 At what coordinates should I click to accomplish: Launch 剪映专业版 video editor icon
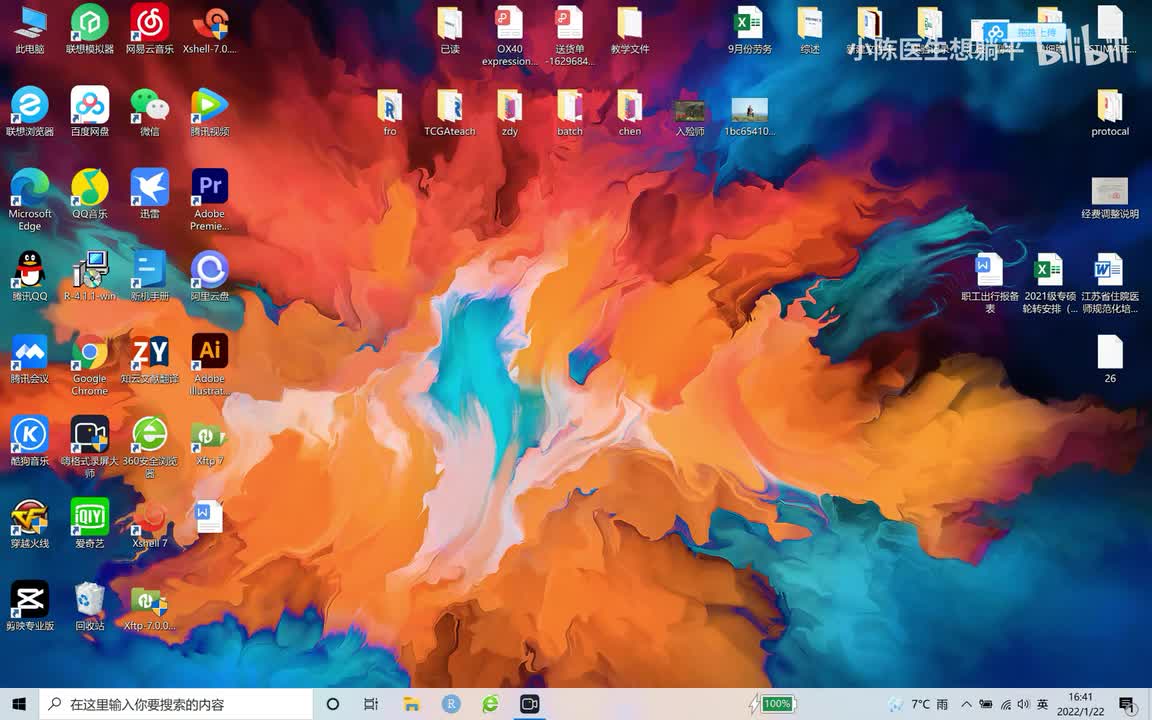(29, 605)
